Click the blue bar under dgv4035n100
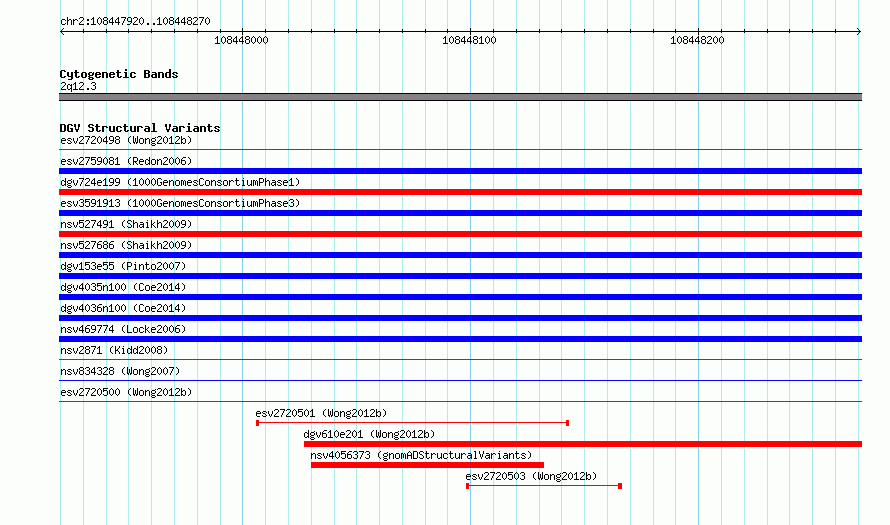The image size is (890, 525). point(460,297)
